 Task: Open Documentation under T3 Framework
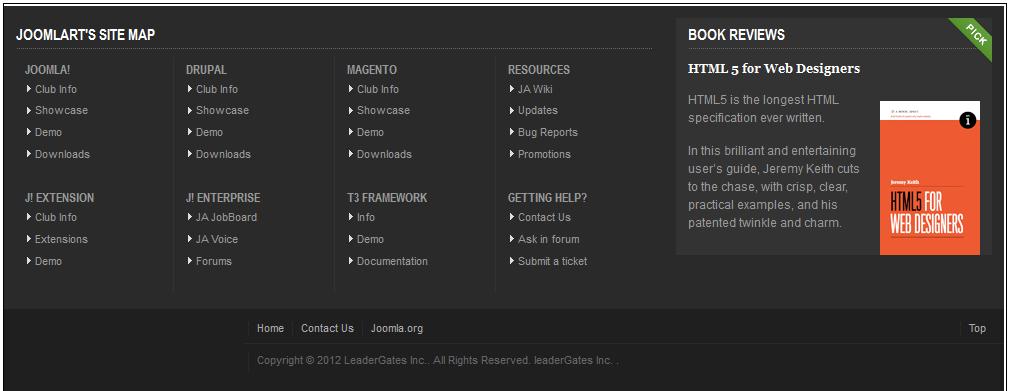pos(392,261)
